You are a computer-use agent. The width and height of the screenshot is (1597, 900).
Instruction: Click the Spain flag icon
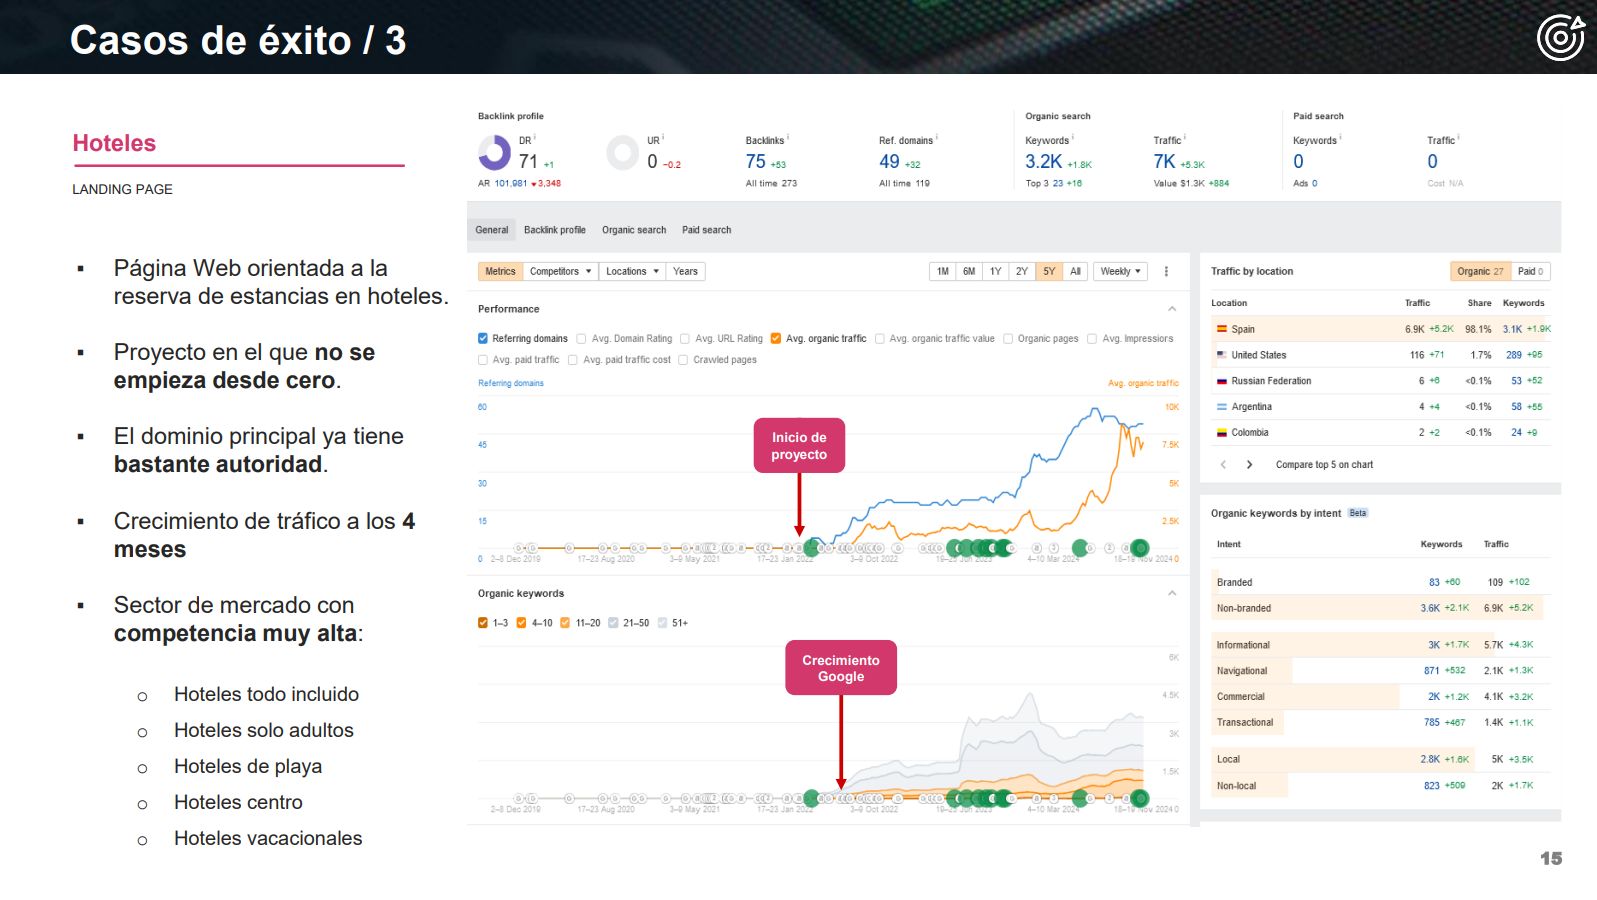pyautogui.click(x=1221, y=329)
